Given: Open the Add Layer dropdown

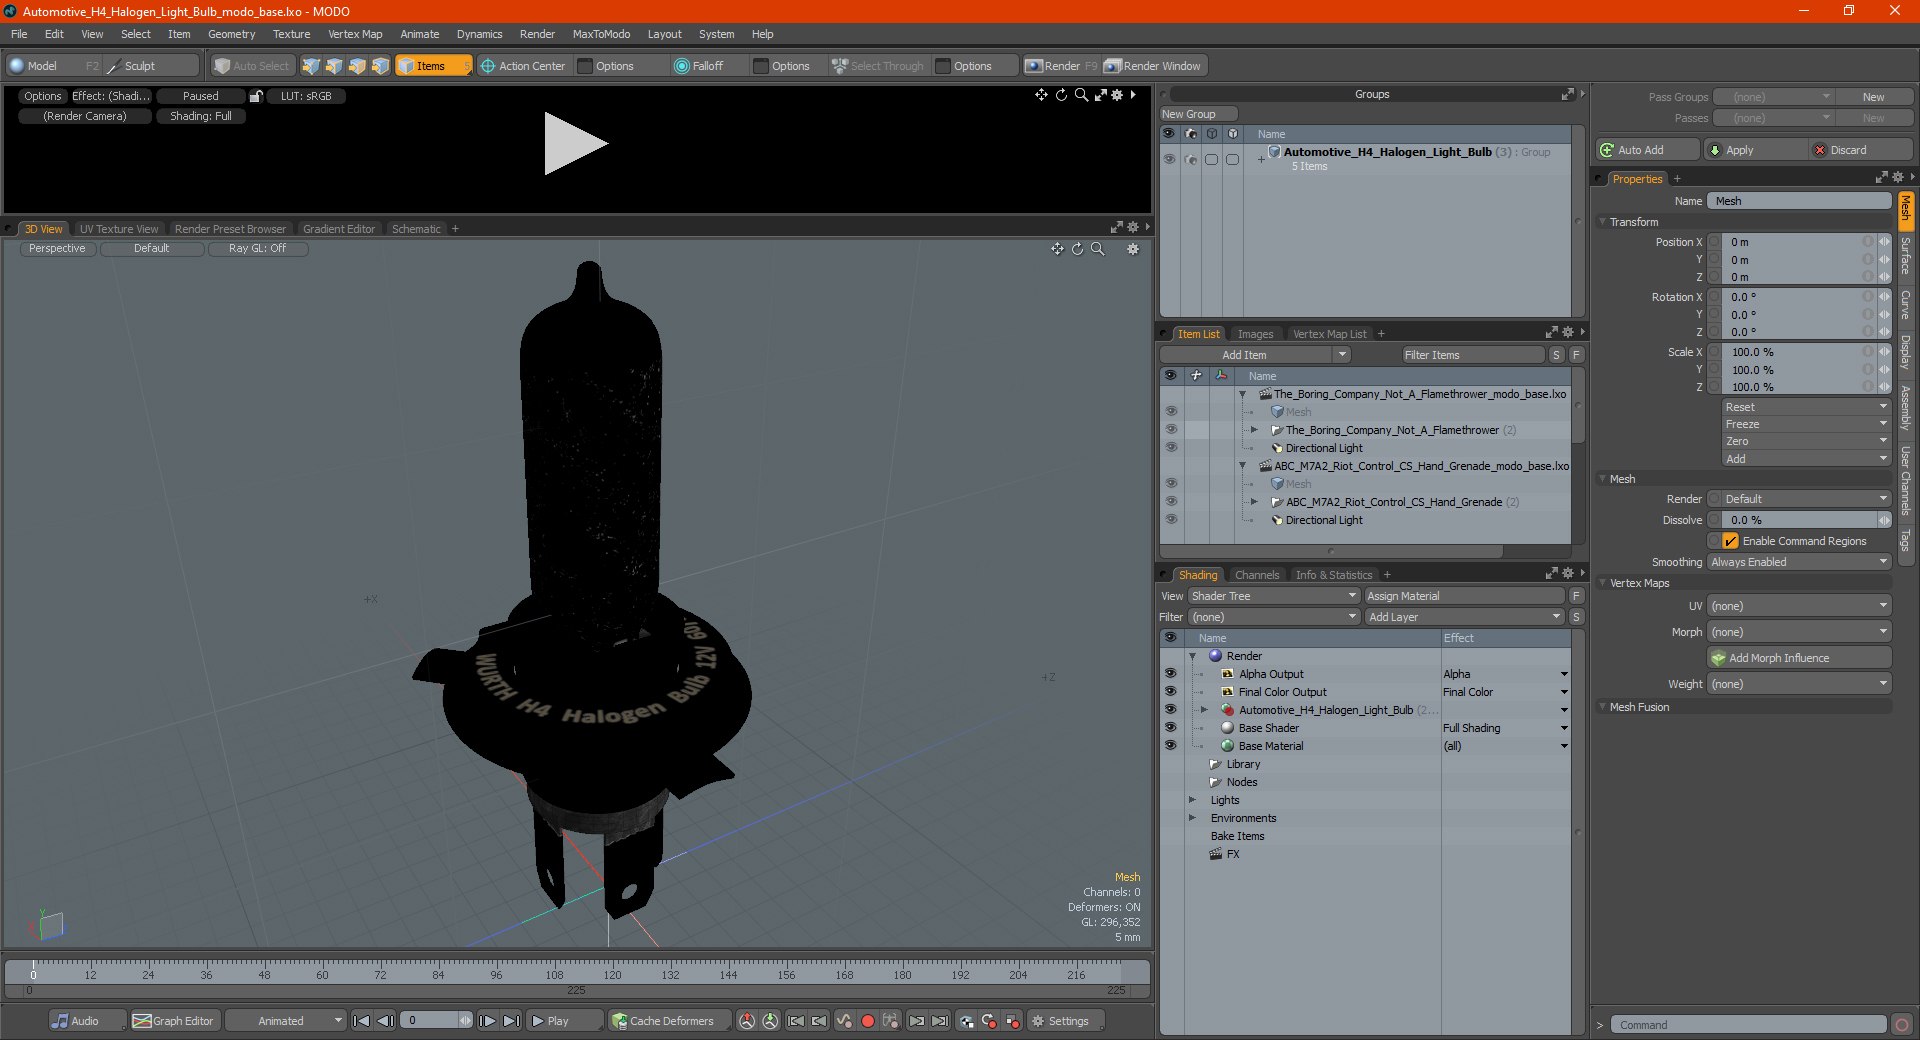Looking at the screenshot, I should [1464, 617].
